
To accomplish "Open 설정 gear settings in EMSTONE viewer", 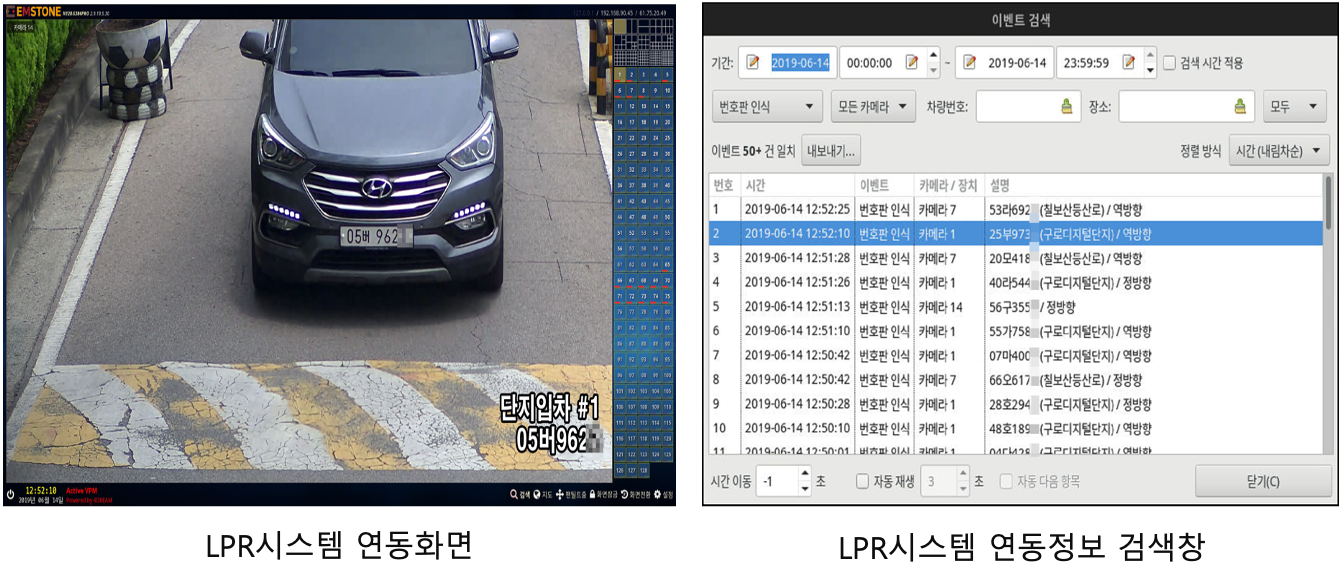I will (x=664, y=495).
